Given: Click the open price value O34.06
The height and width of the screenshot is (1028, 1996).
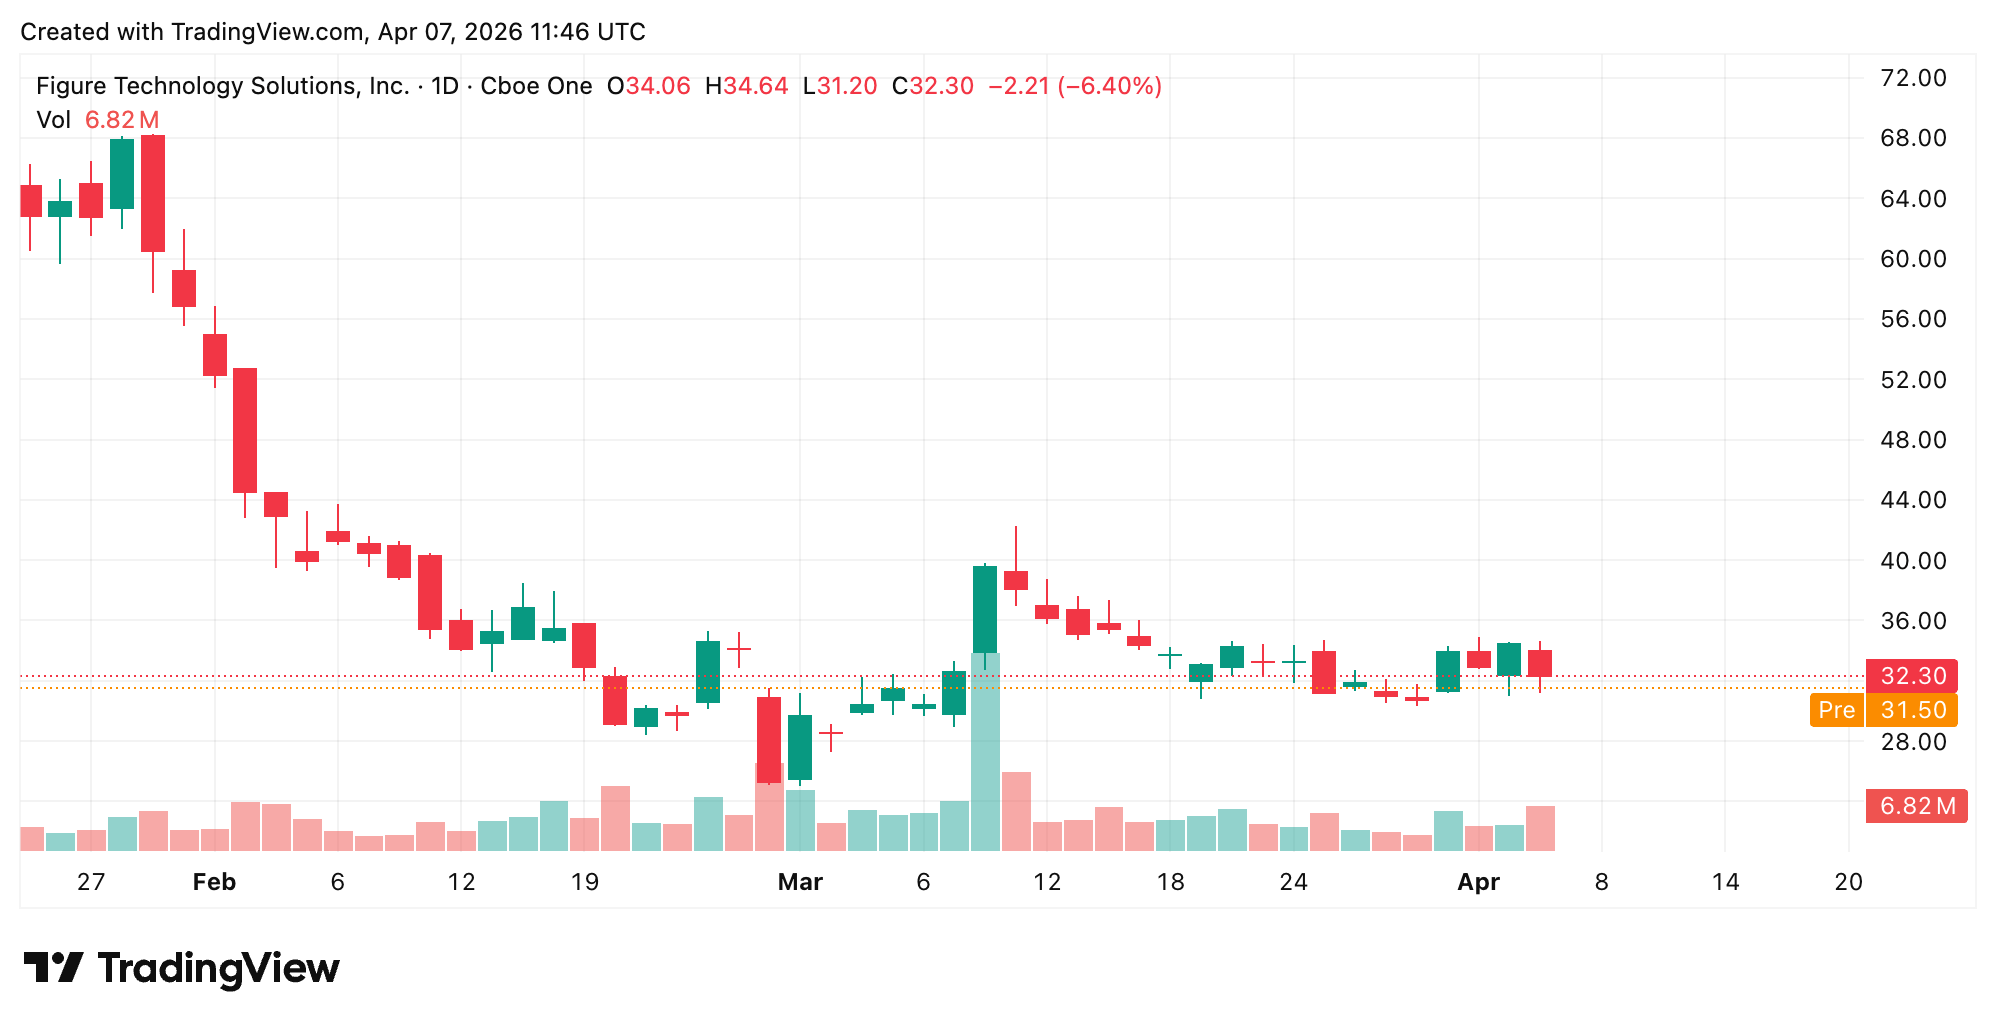Looking at the screenshot, I should [647, 86].
